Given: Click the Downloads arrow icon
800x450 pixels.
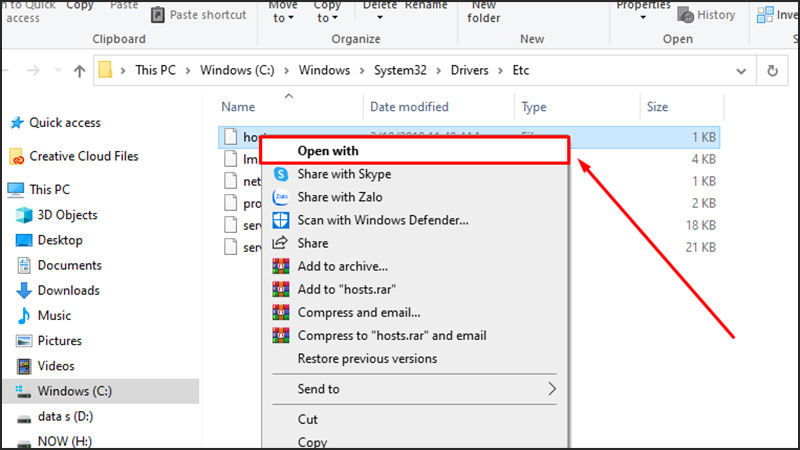Looking at the screenshot, I should pos(23,290).
